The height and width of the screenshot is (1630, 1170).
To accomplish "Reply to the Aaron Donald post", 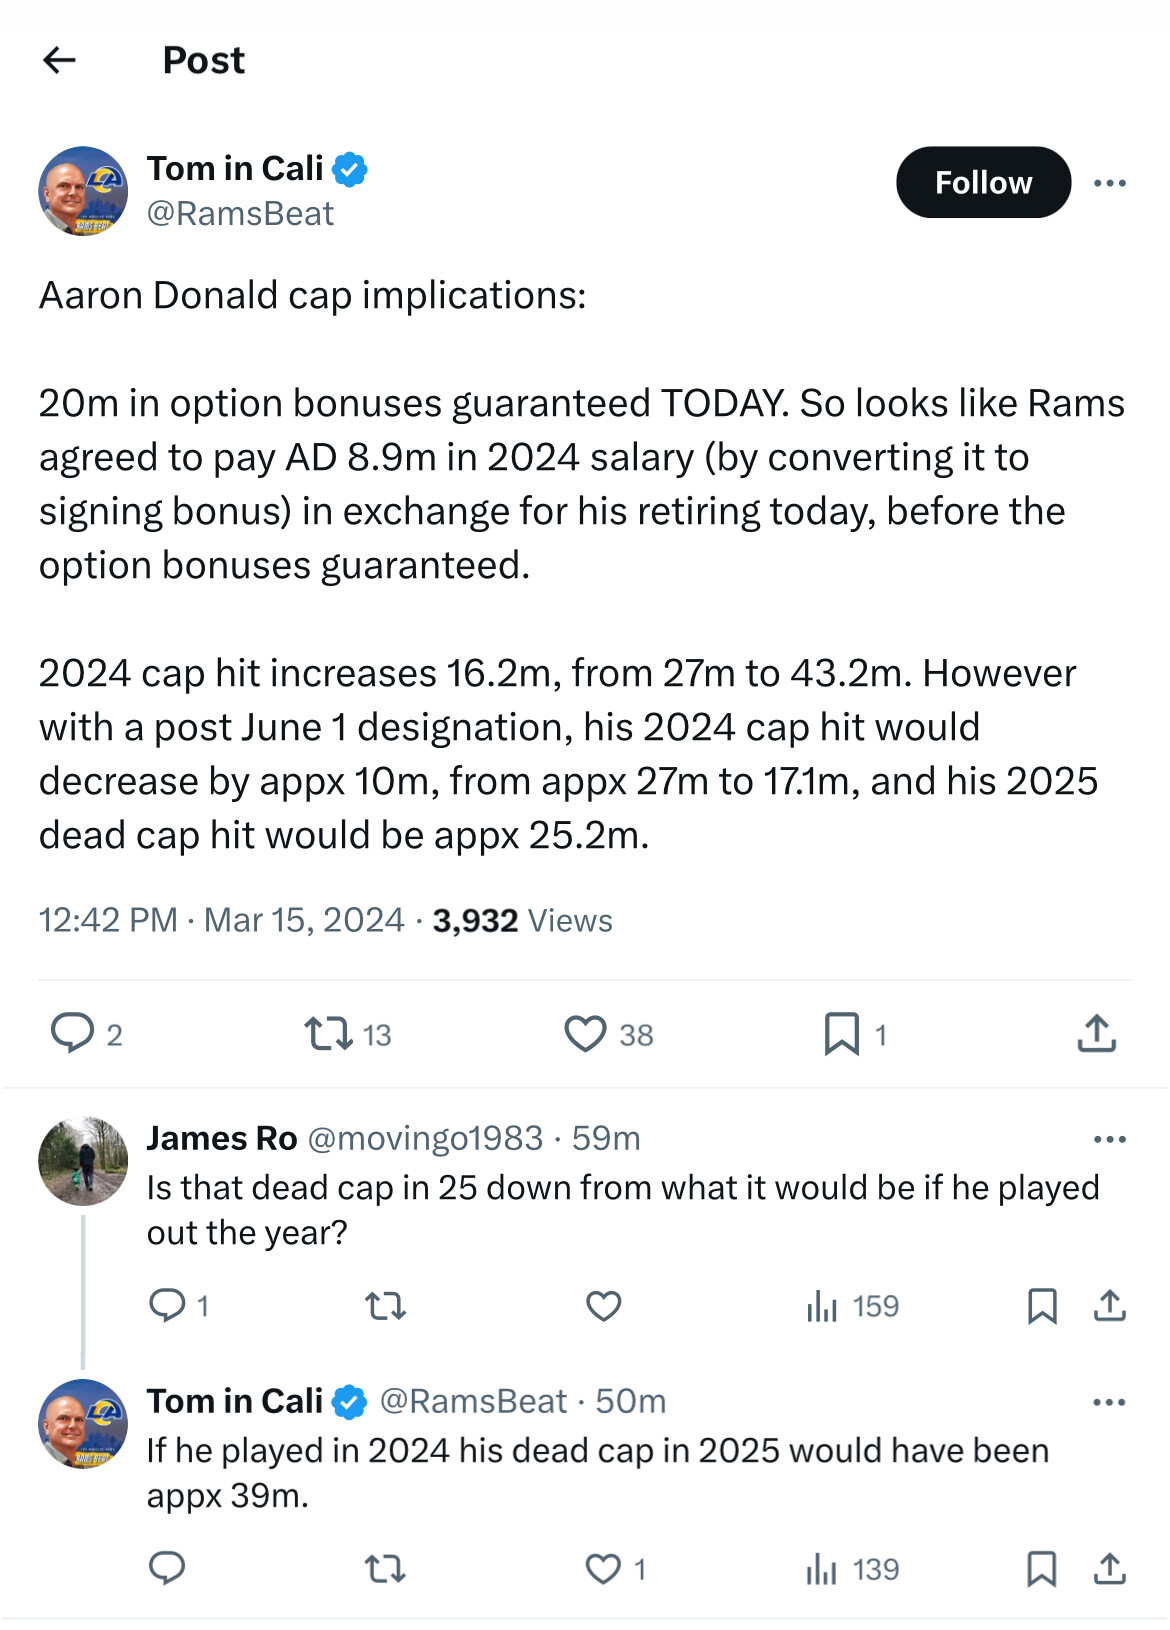I will (72, 1033).
